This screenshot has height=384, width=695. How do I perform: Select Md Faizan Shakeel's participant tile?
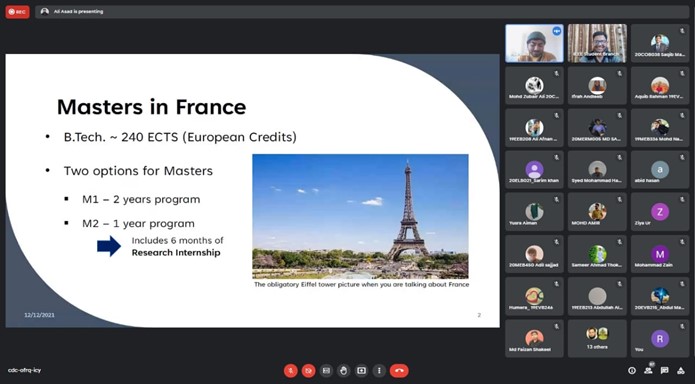[x=535, y=338]
